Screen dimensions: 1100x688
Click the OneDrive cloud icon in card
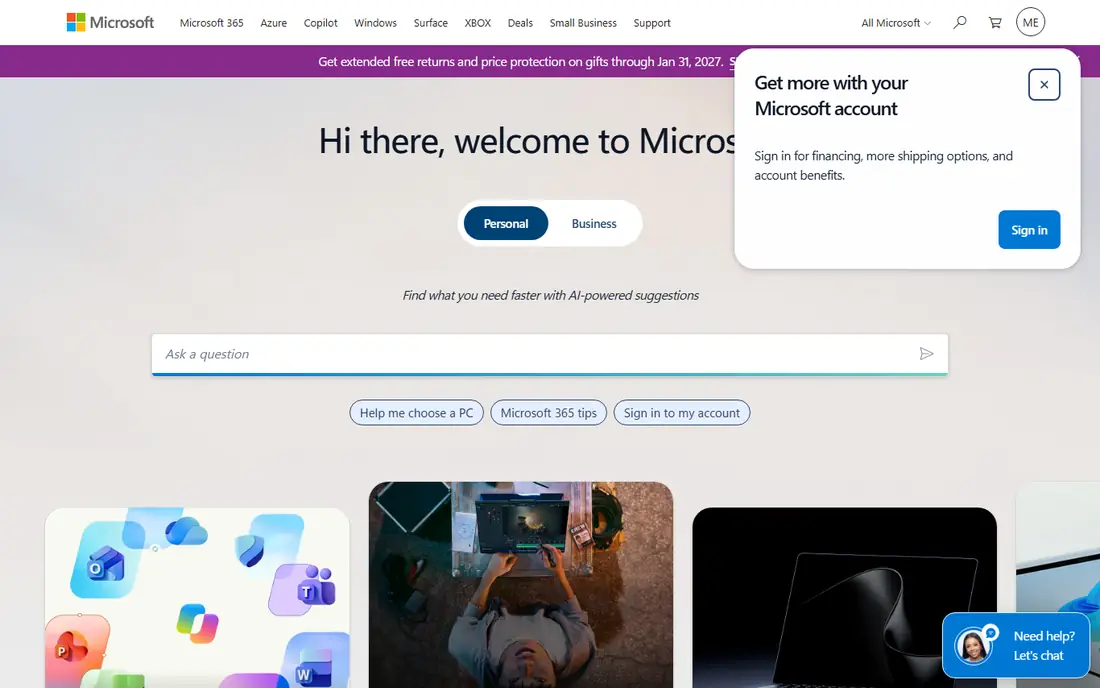coord(186,531)
